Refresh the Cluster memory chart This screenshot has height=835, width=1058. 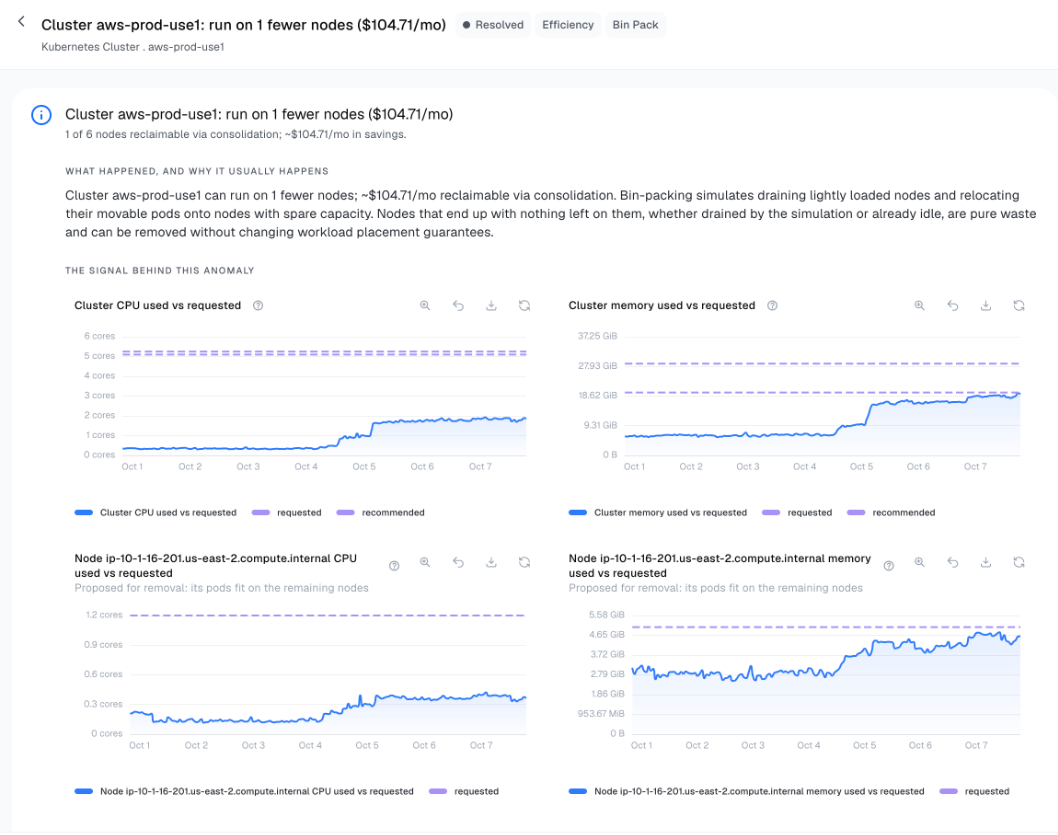click(x=1019, y=306)
